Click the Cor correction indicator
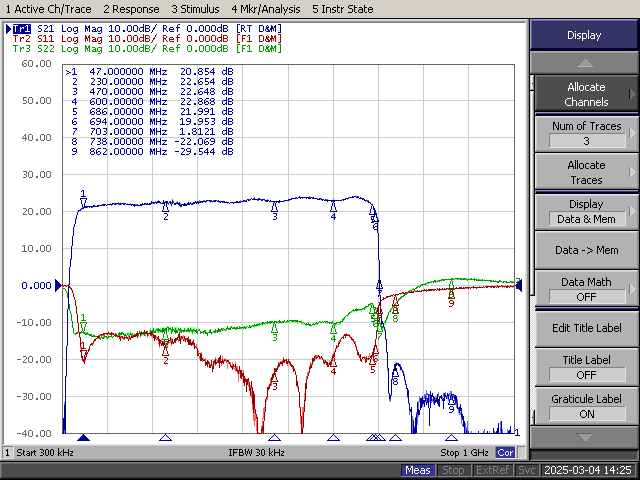 coord(505,453)
